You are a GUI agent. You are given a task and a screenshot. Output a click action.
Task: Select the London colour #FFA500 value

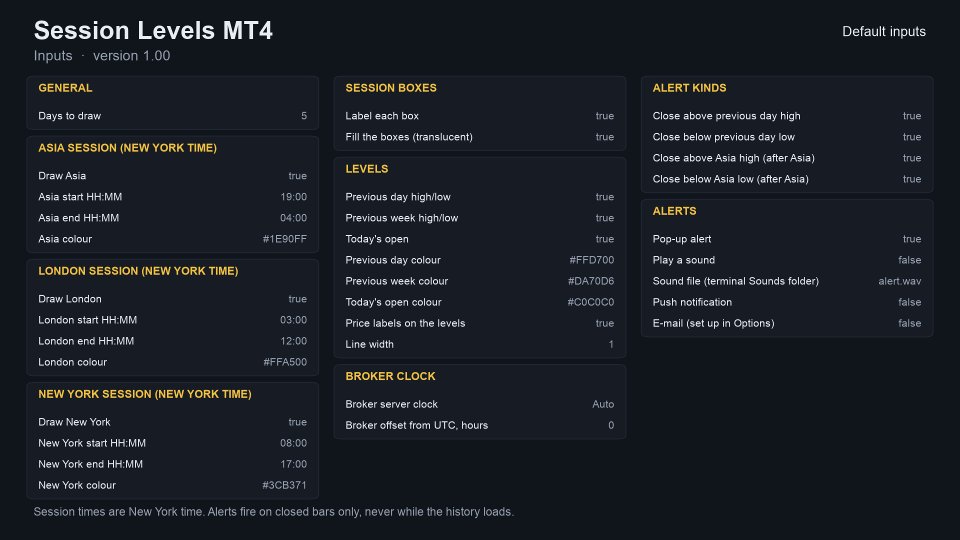coord(285,362)
